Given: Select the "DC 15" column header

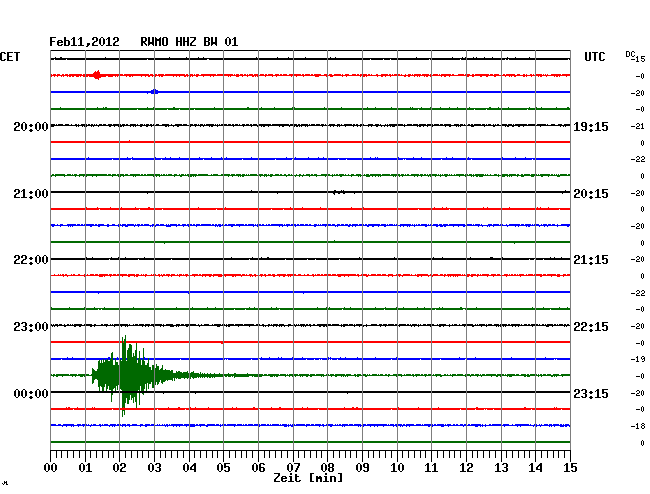Looking at the screenshot, I should 635,57.
